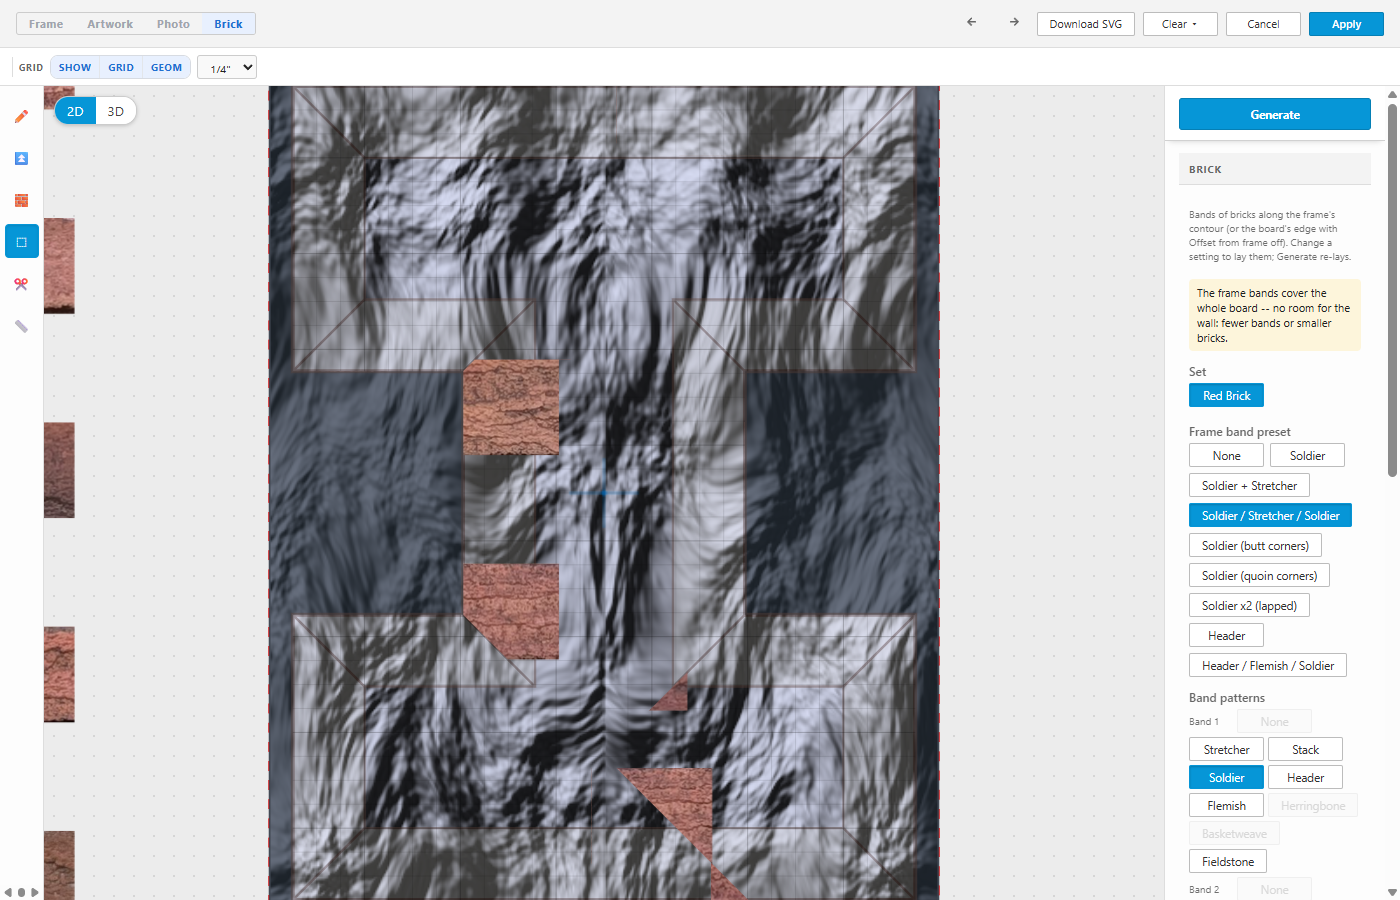Select the brick wall tool
Screen dimensions: 1400x900
(x=21, y=200)
